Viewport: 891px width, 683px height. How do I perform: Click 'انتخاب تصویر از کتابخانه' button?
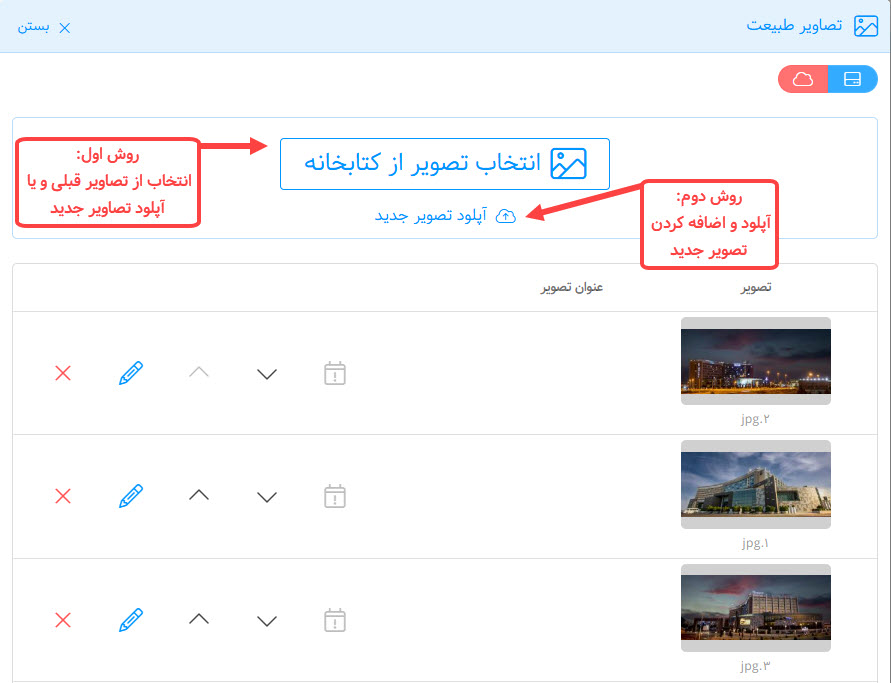click(x=445, y=164)
